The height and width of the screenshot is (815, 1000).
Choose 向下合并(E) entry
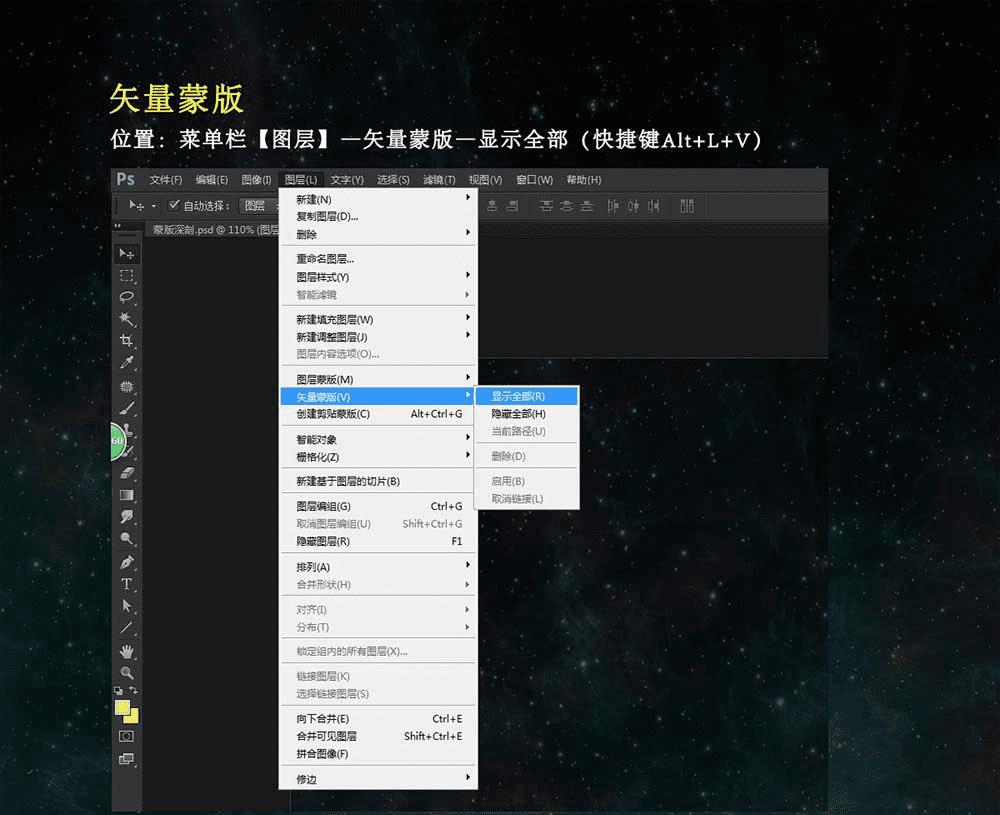(x=378, y=719)
